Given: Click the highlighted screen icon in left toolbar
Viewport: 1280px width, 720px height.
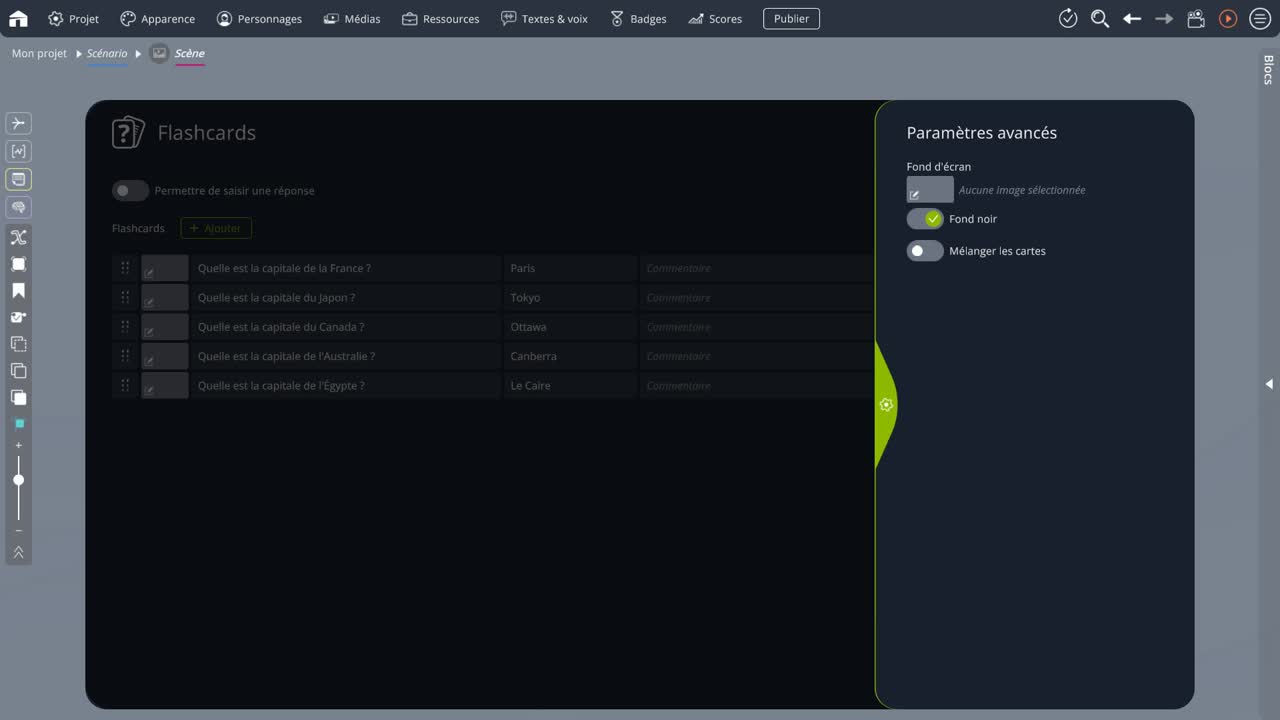Looking at the screenshot, I should pos(18,179).
